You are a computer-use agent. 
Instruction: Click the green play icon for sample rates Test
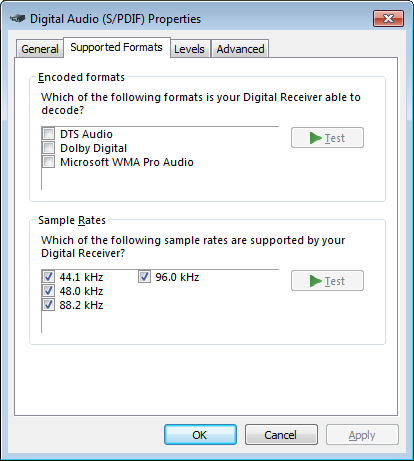pyautogui.click(x=315, y=281)
